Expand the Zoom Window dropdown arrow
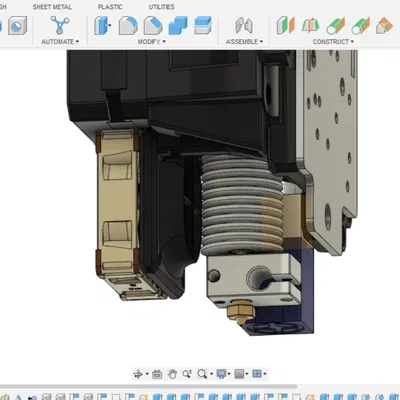This screenshot has width=400, height=400. click(211, 374)
